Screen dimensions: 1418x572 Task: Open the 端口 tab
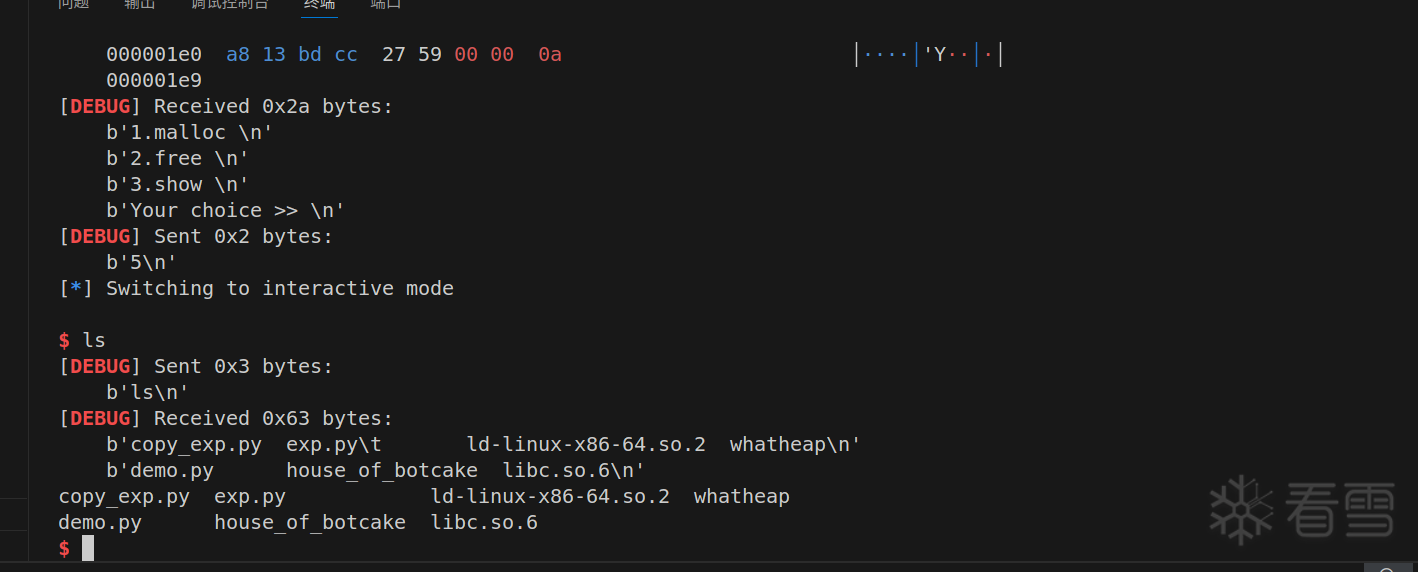tap(386, 4)
